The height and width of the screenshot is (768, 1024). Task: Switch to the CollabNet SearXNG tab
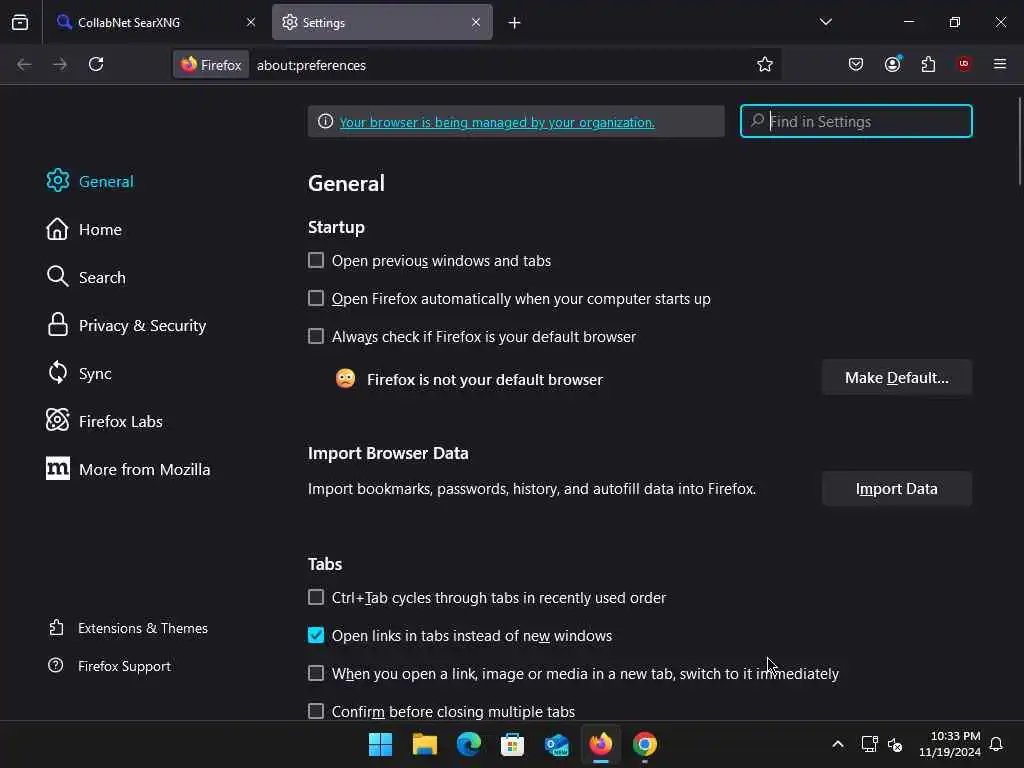click(155, 23)
